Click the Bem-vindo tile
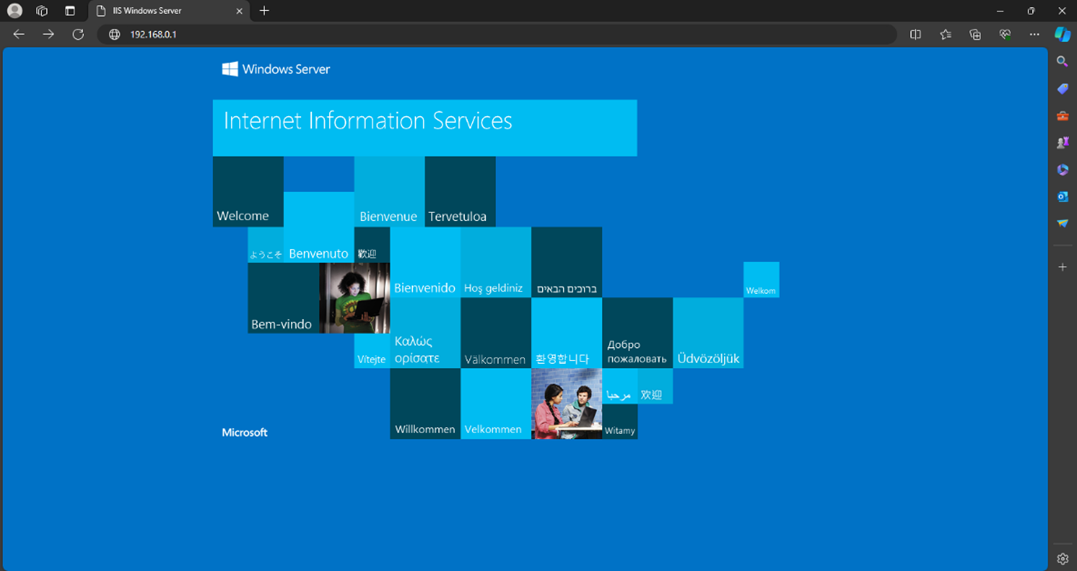This screenshot has width=1077, height=571. tap(283, 298)
